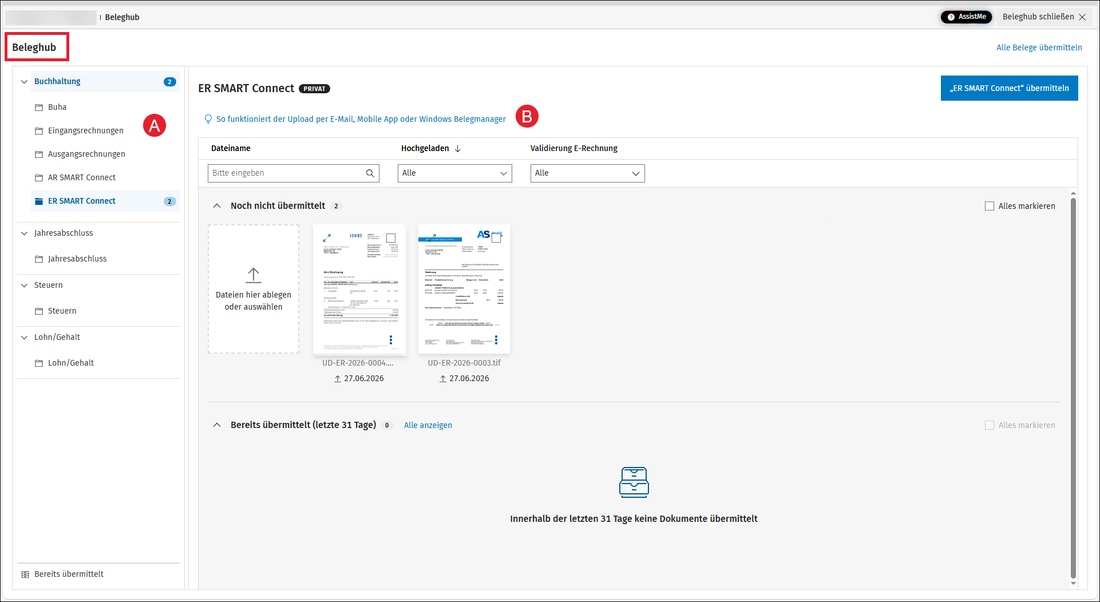Tick the checkbox on the UD-ER-2026-0004 document
The height and width of the screenshot is (602, 1100).
[x=391, y=239]
